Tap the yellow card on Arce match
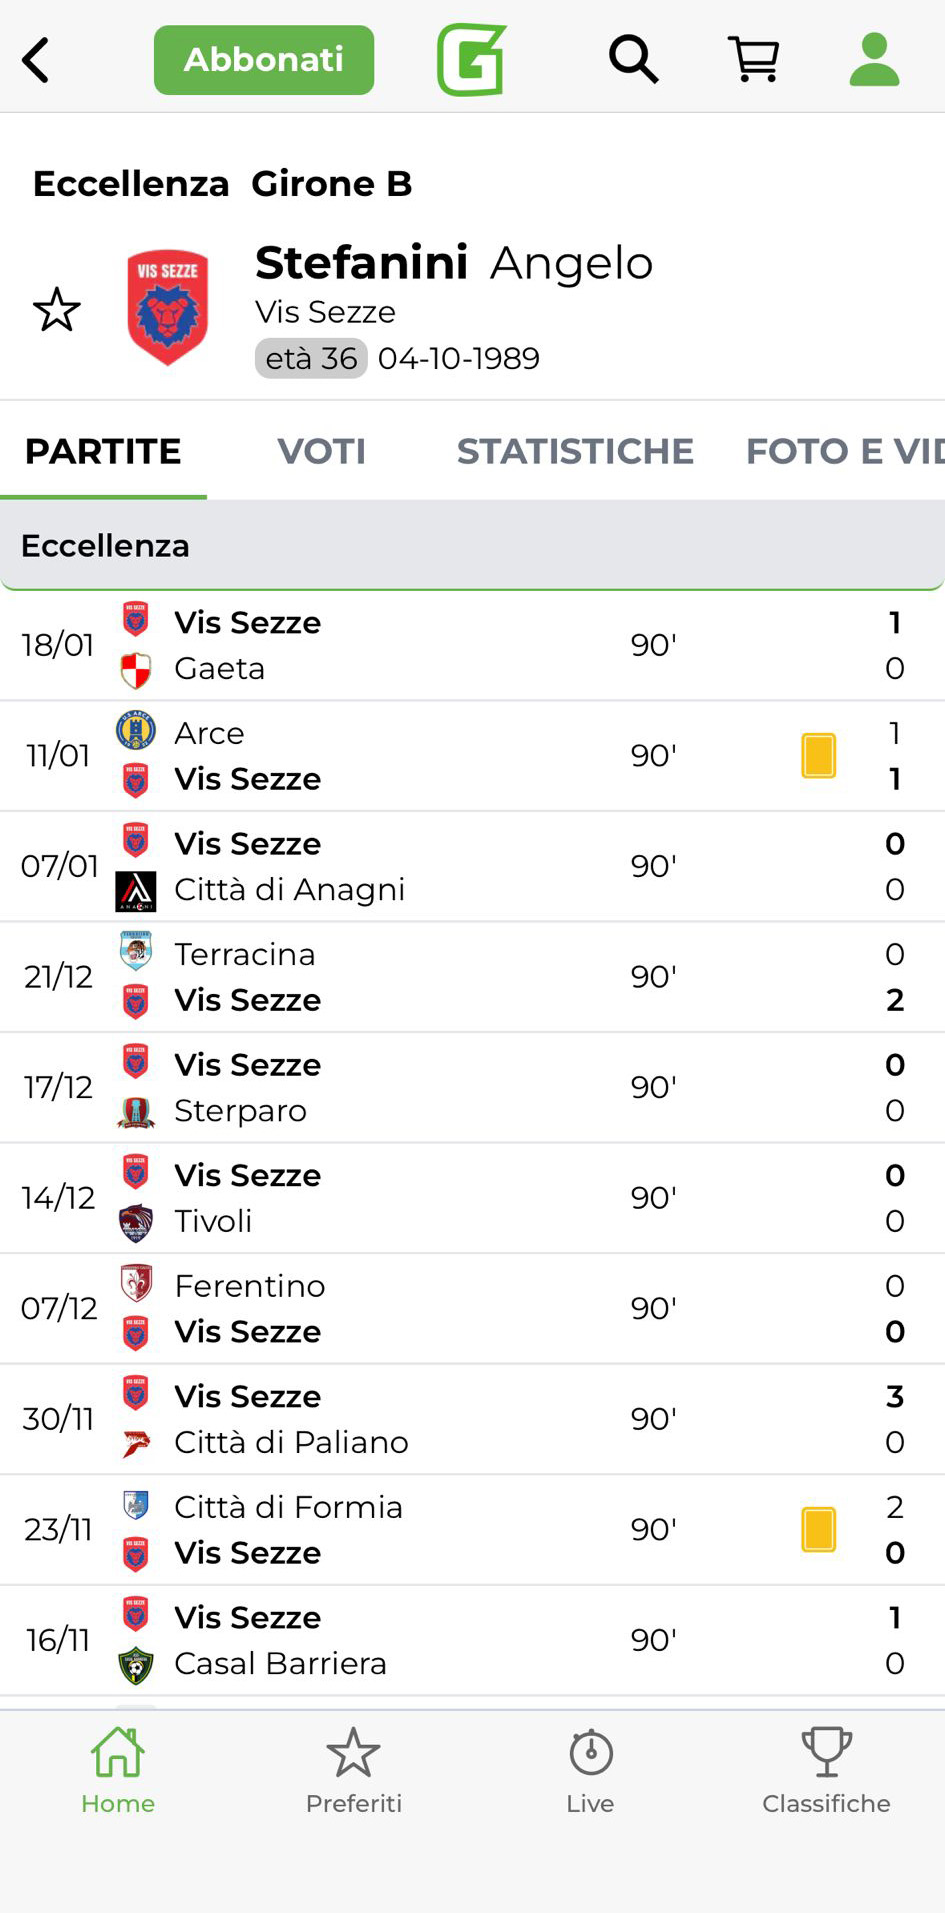The width and height of the screenshot is (945, 1913). 818,756
